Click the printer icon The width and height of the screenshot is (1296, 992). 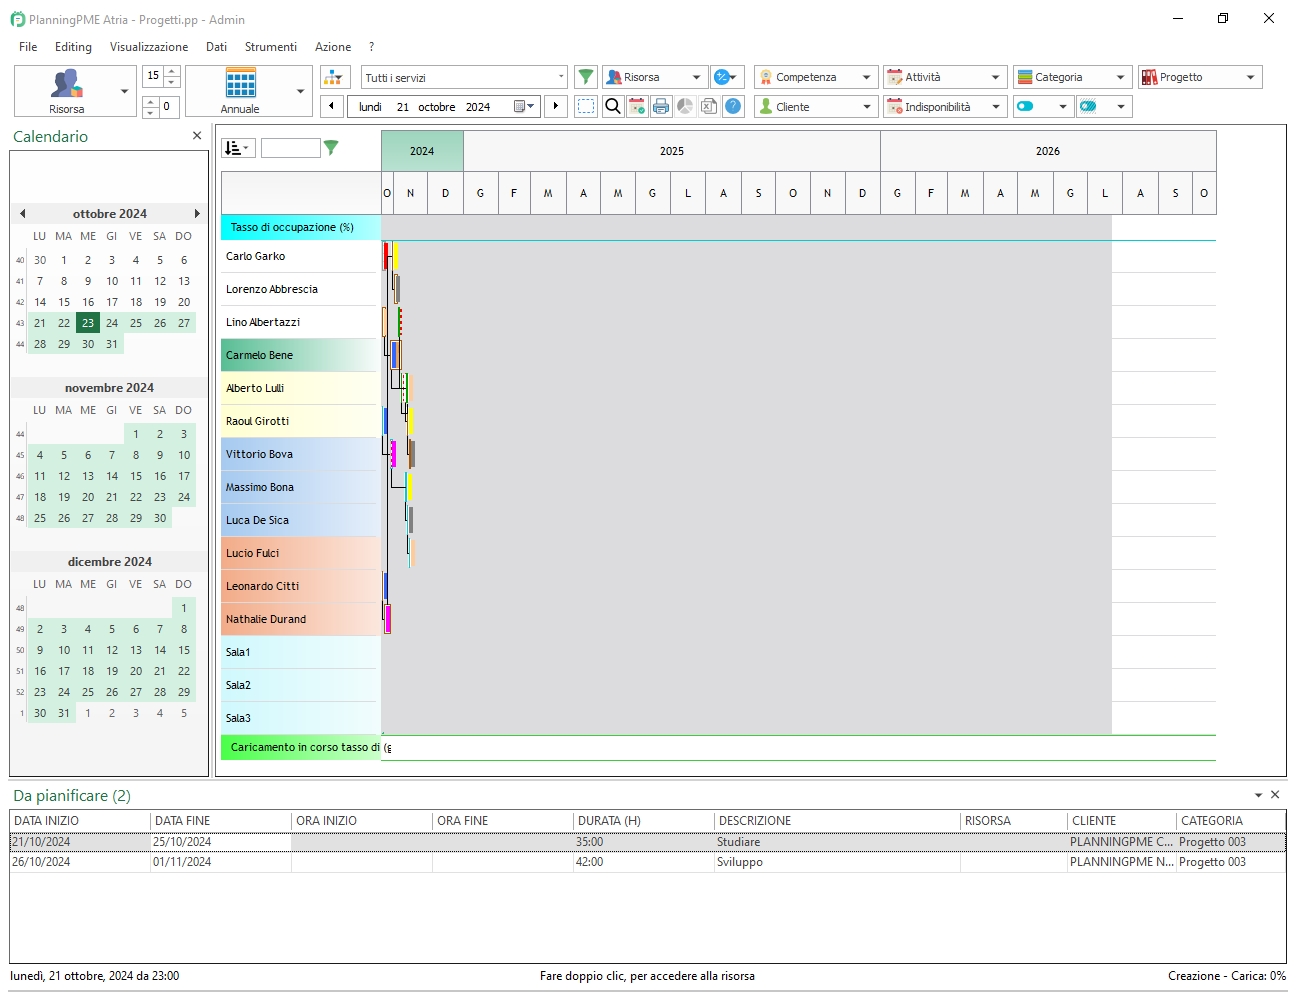(x=661, y=106)
